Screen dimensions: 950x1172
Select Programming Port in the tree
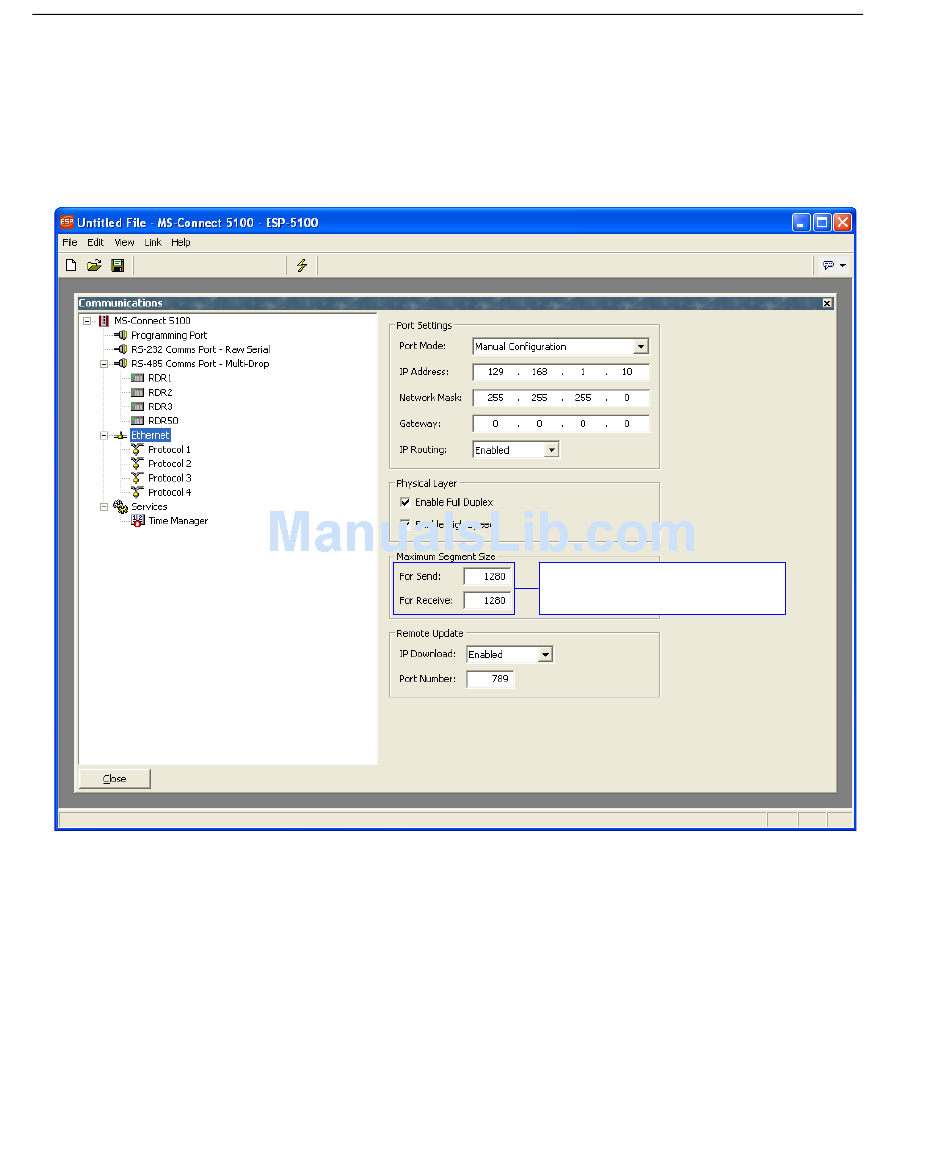coord(169,335)
